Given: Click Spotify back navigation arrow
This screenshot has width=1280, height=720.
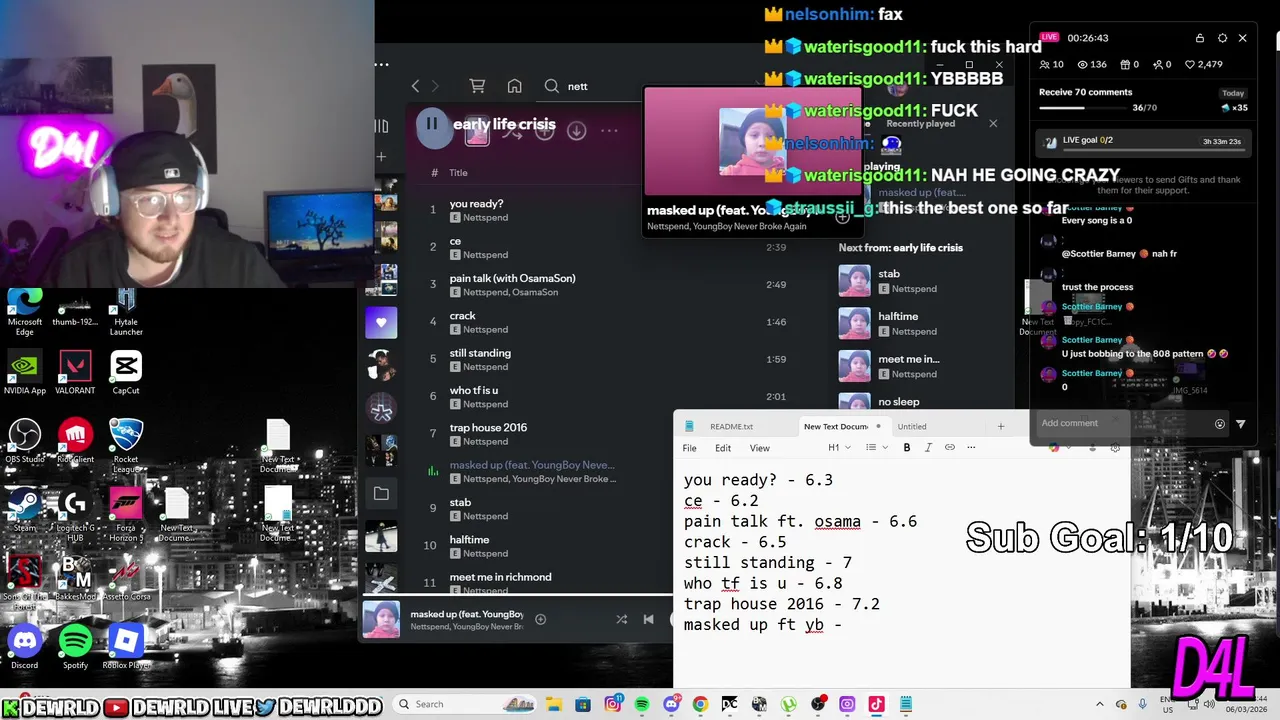Looking at the screenshot, I should click(416, 86).
